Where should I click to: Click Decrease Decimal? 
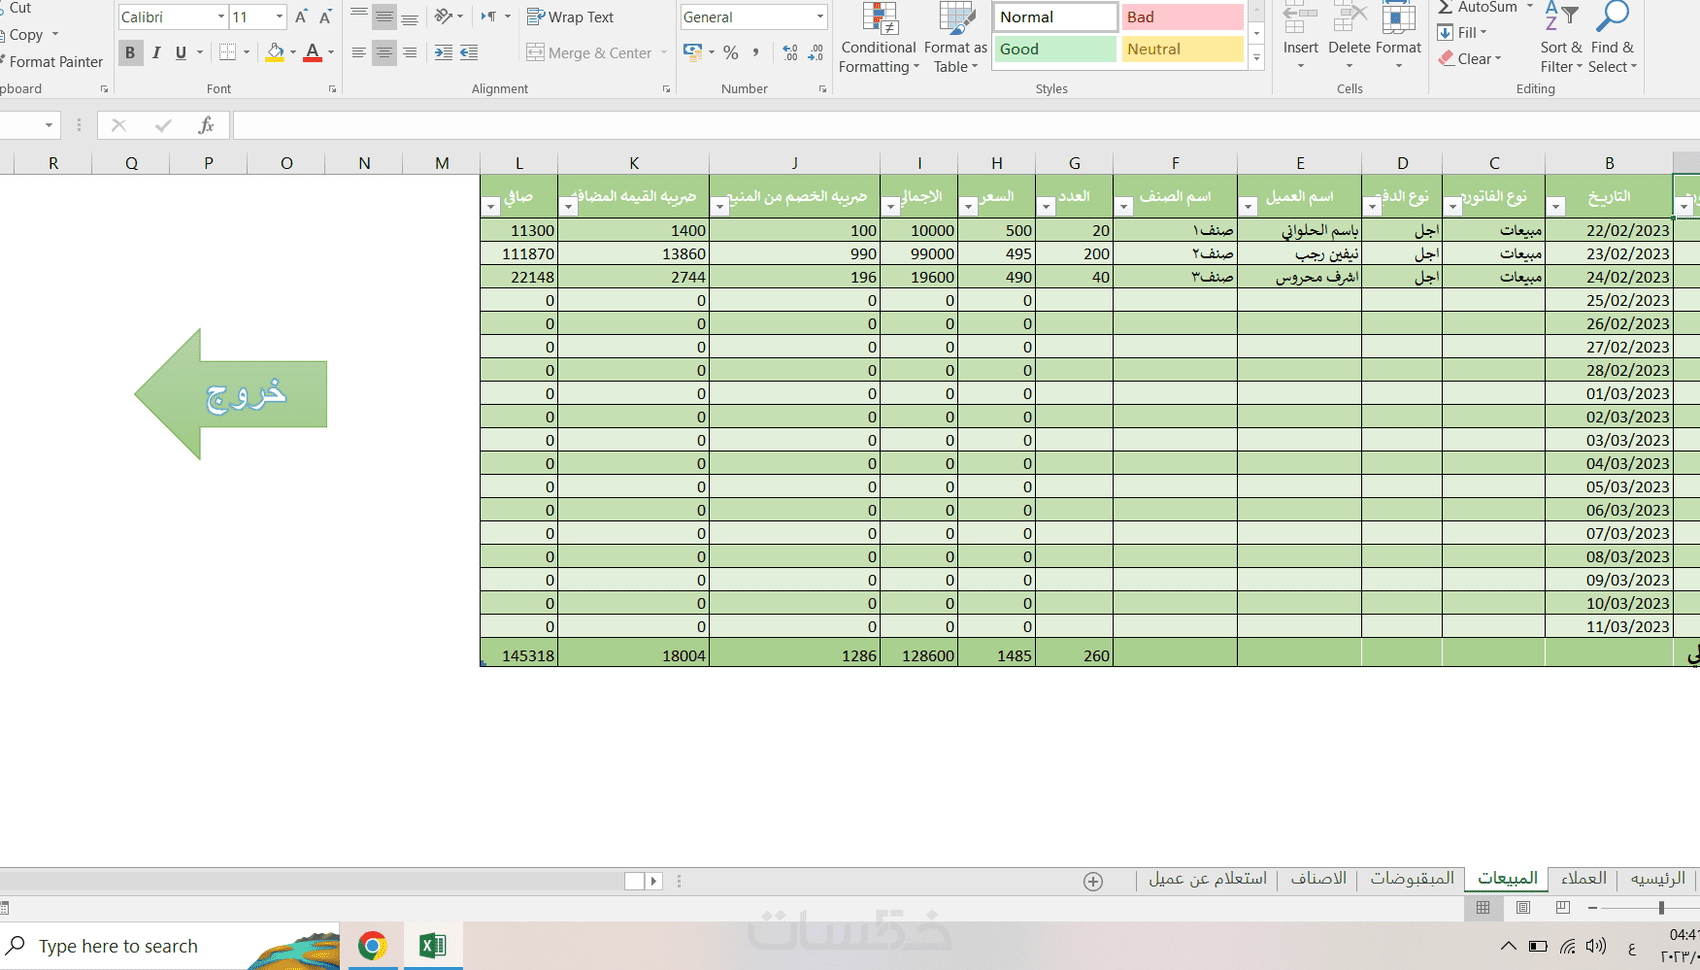[x=816, y=52]
